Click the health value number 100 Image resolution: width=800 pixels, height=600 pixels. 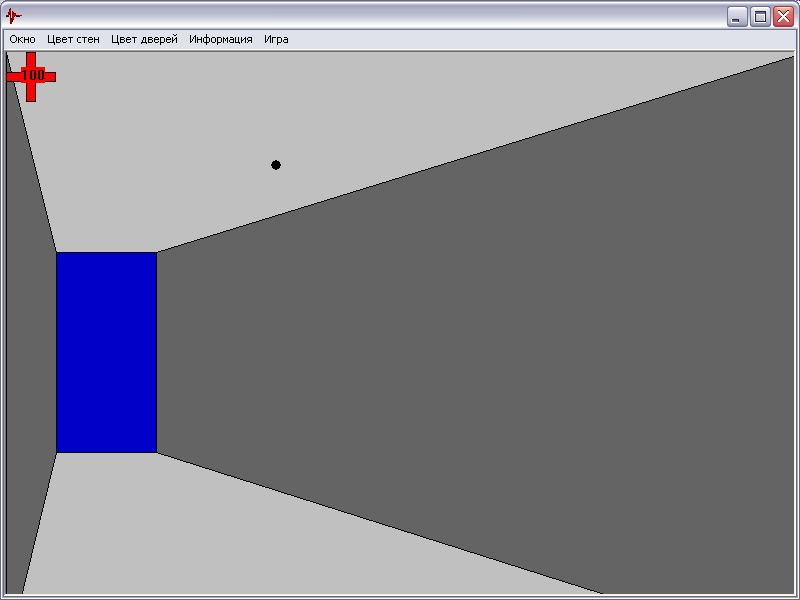pos(32,75)
